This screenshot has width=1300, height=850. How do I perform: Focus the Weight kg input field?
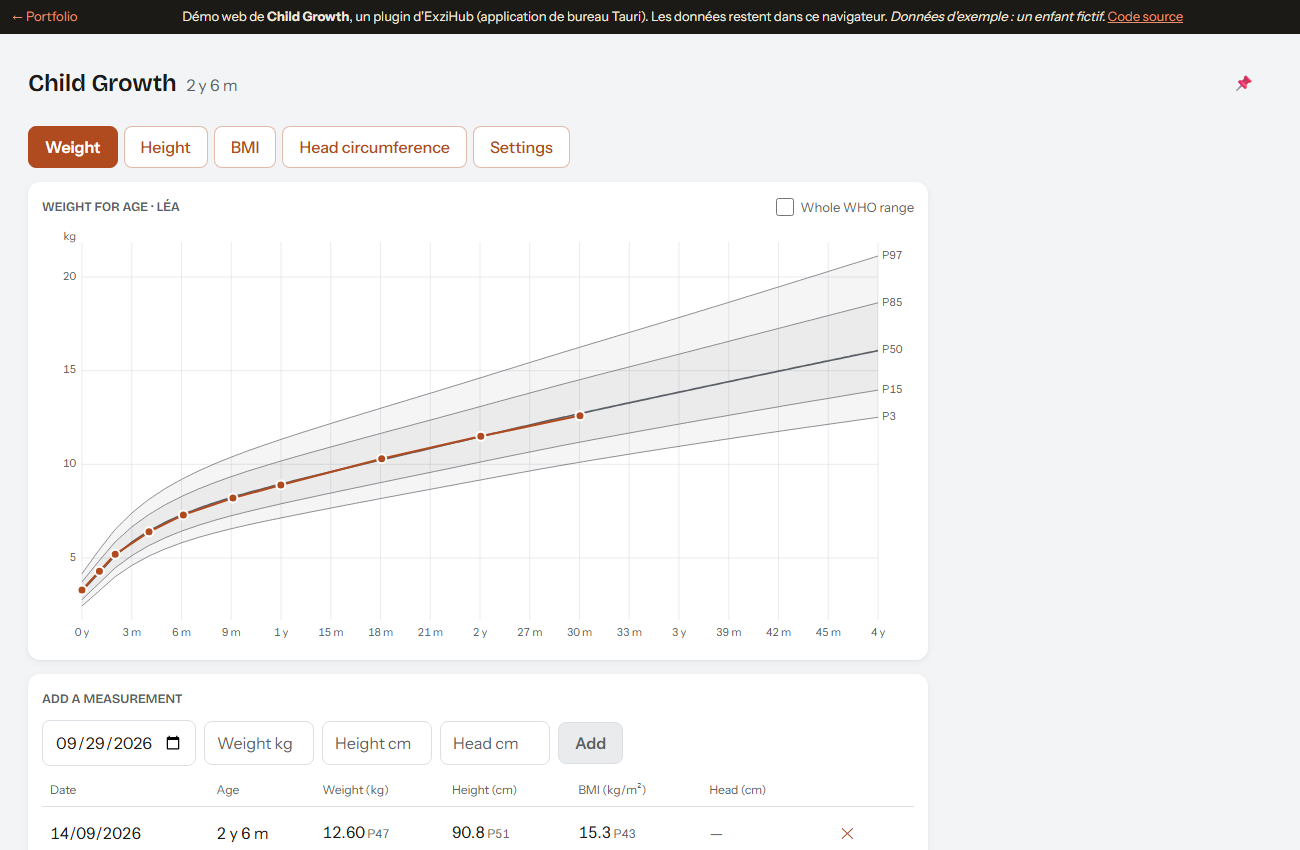(259, 743)
